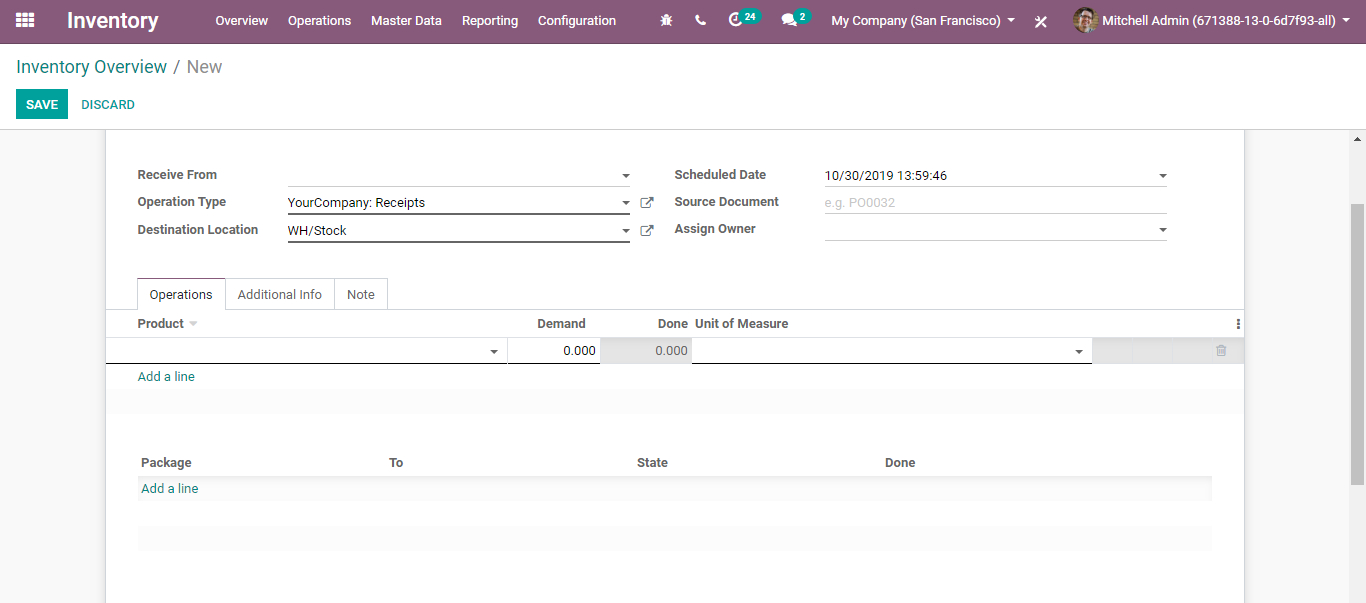Open the Configuration menu

coord(577,20)
